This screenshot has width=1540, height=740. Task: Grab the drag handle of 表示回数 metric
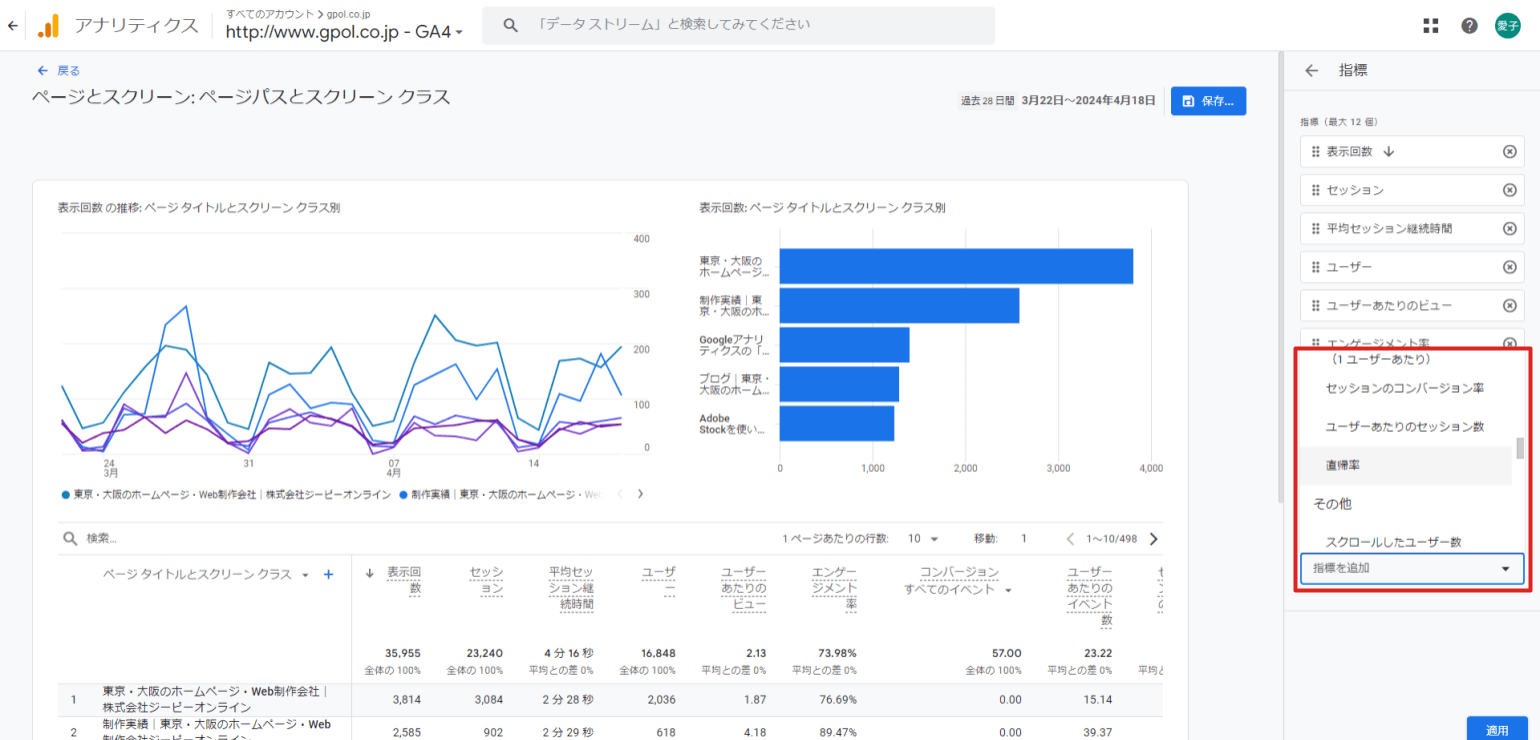1316,151
